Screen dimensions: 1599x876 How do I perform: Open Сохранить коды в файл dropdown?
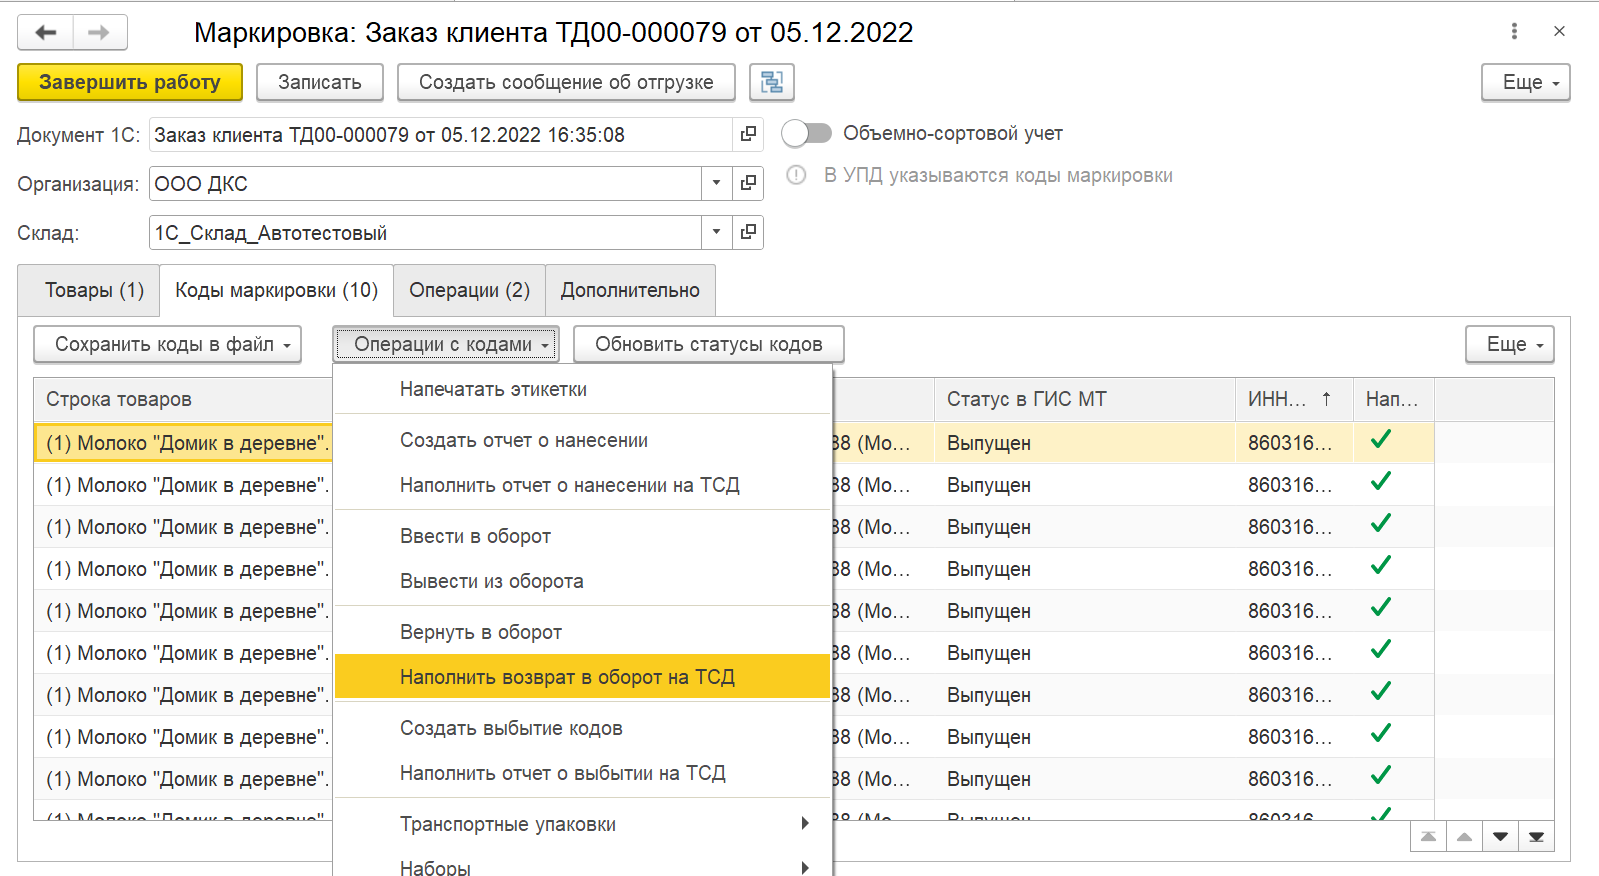(x=167, y=344)
